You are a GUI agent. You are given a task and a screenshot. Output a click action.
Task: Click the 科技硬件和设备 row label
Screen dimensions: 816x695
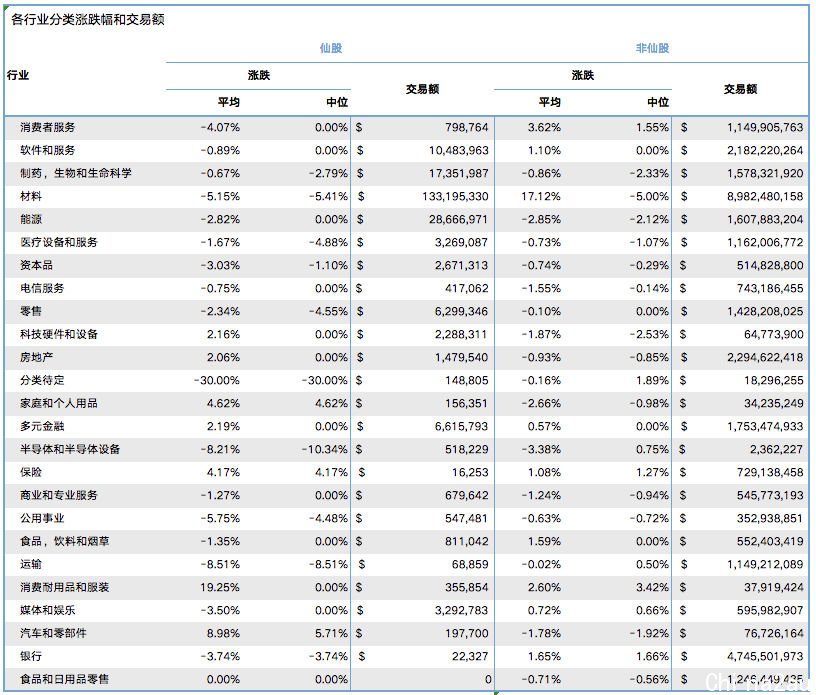point(59,334)
